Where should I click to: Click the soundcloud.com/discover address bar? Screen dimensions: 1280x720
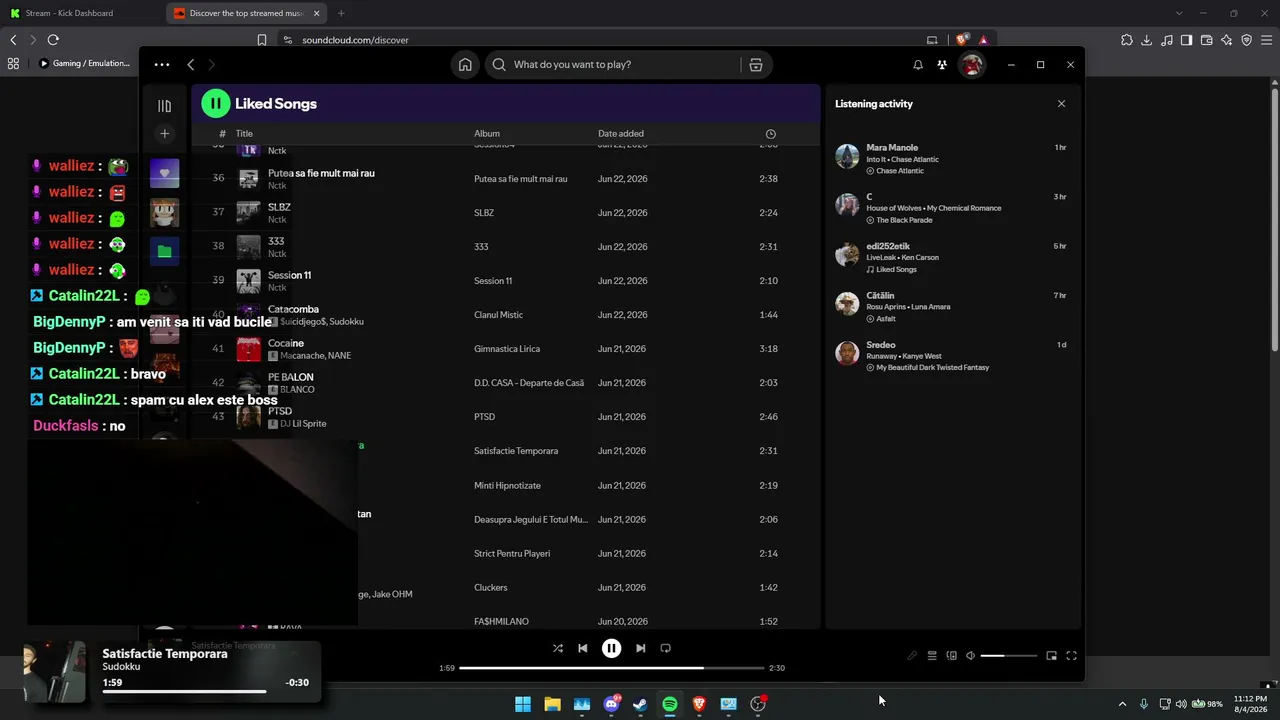[355, 40]
